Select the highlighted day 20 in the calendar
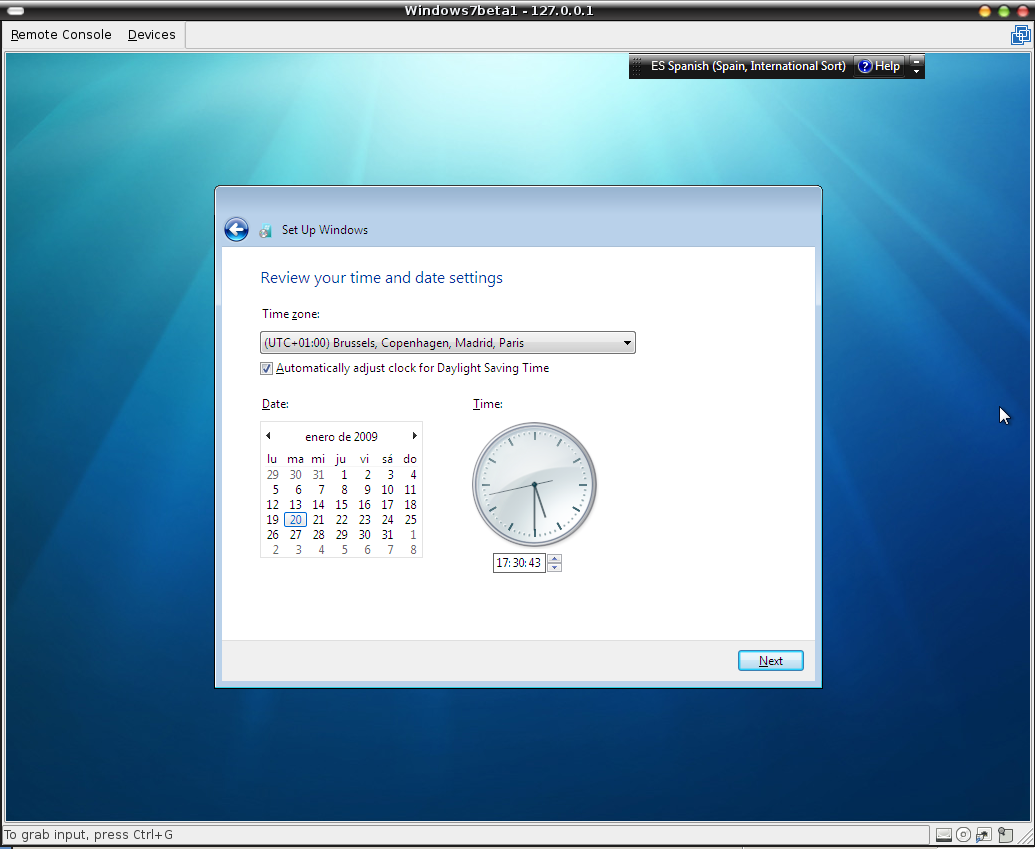Screen dimensions: 1035x849 coord(296,520)
